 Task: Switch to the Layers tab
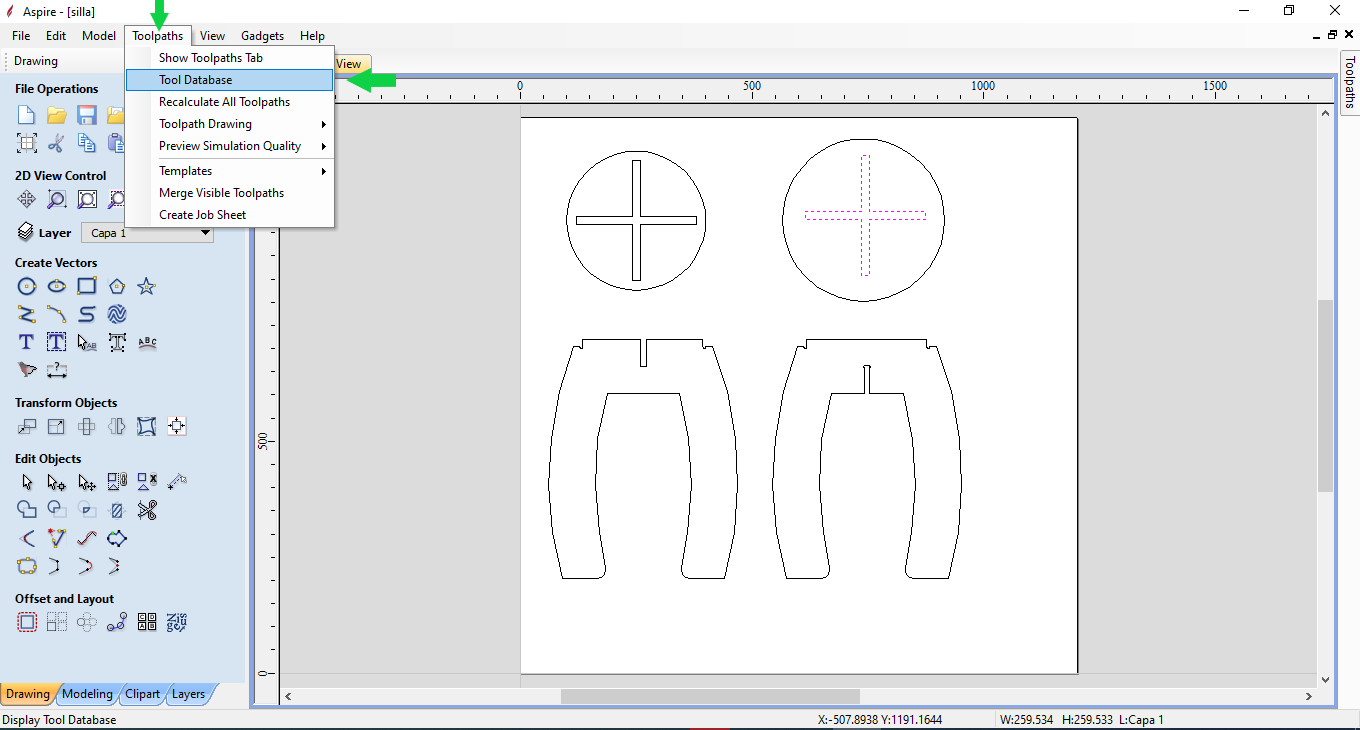[x=188, y=694]
